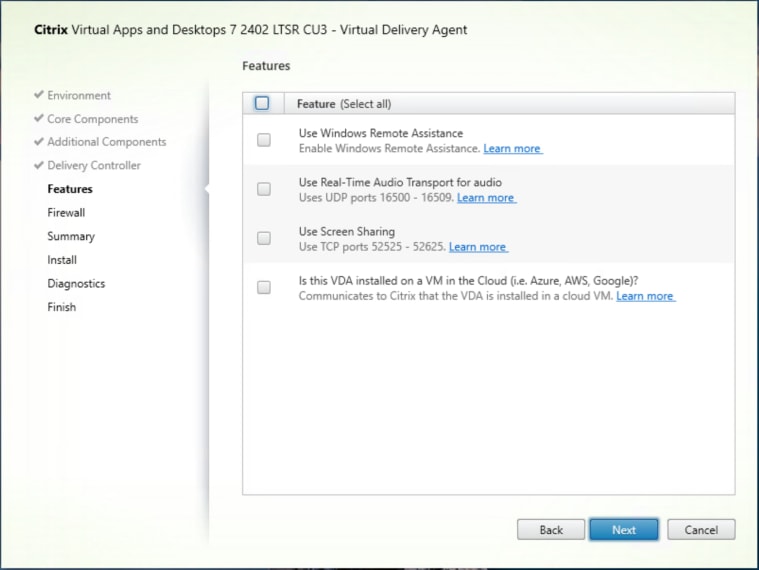
Task: Select the Summary step
Action: pyautogui.click(x=71, y=237)
